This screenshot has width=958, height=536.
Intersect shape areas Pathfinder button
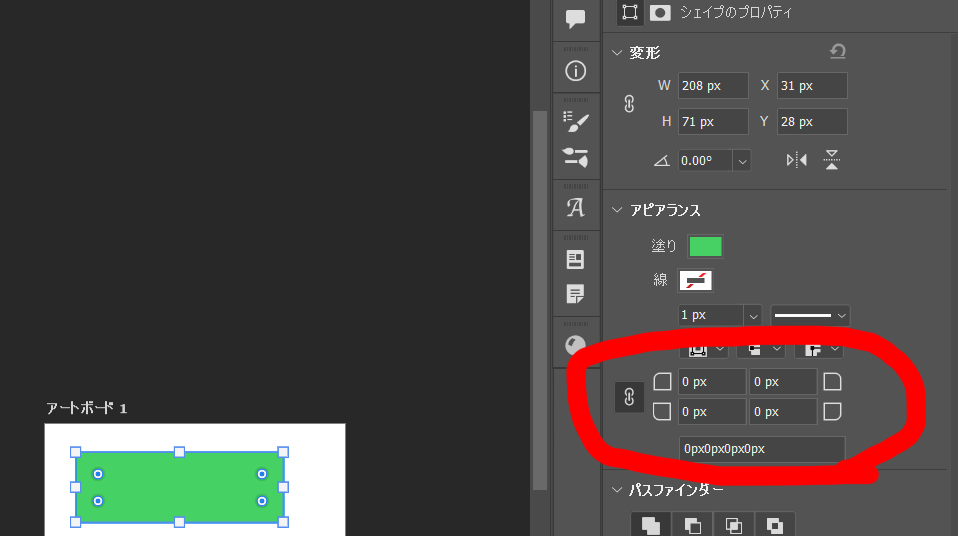click(734, 526)
